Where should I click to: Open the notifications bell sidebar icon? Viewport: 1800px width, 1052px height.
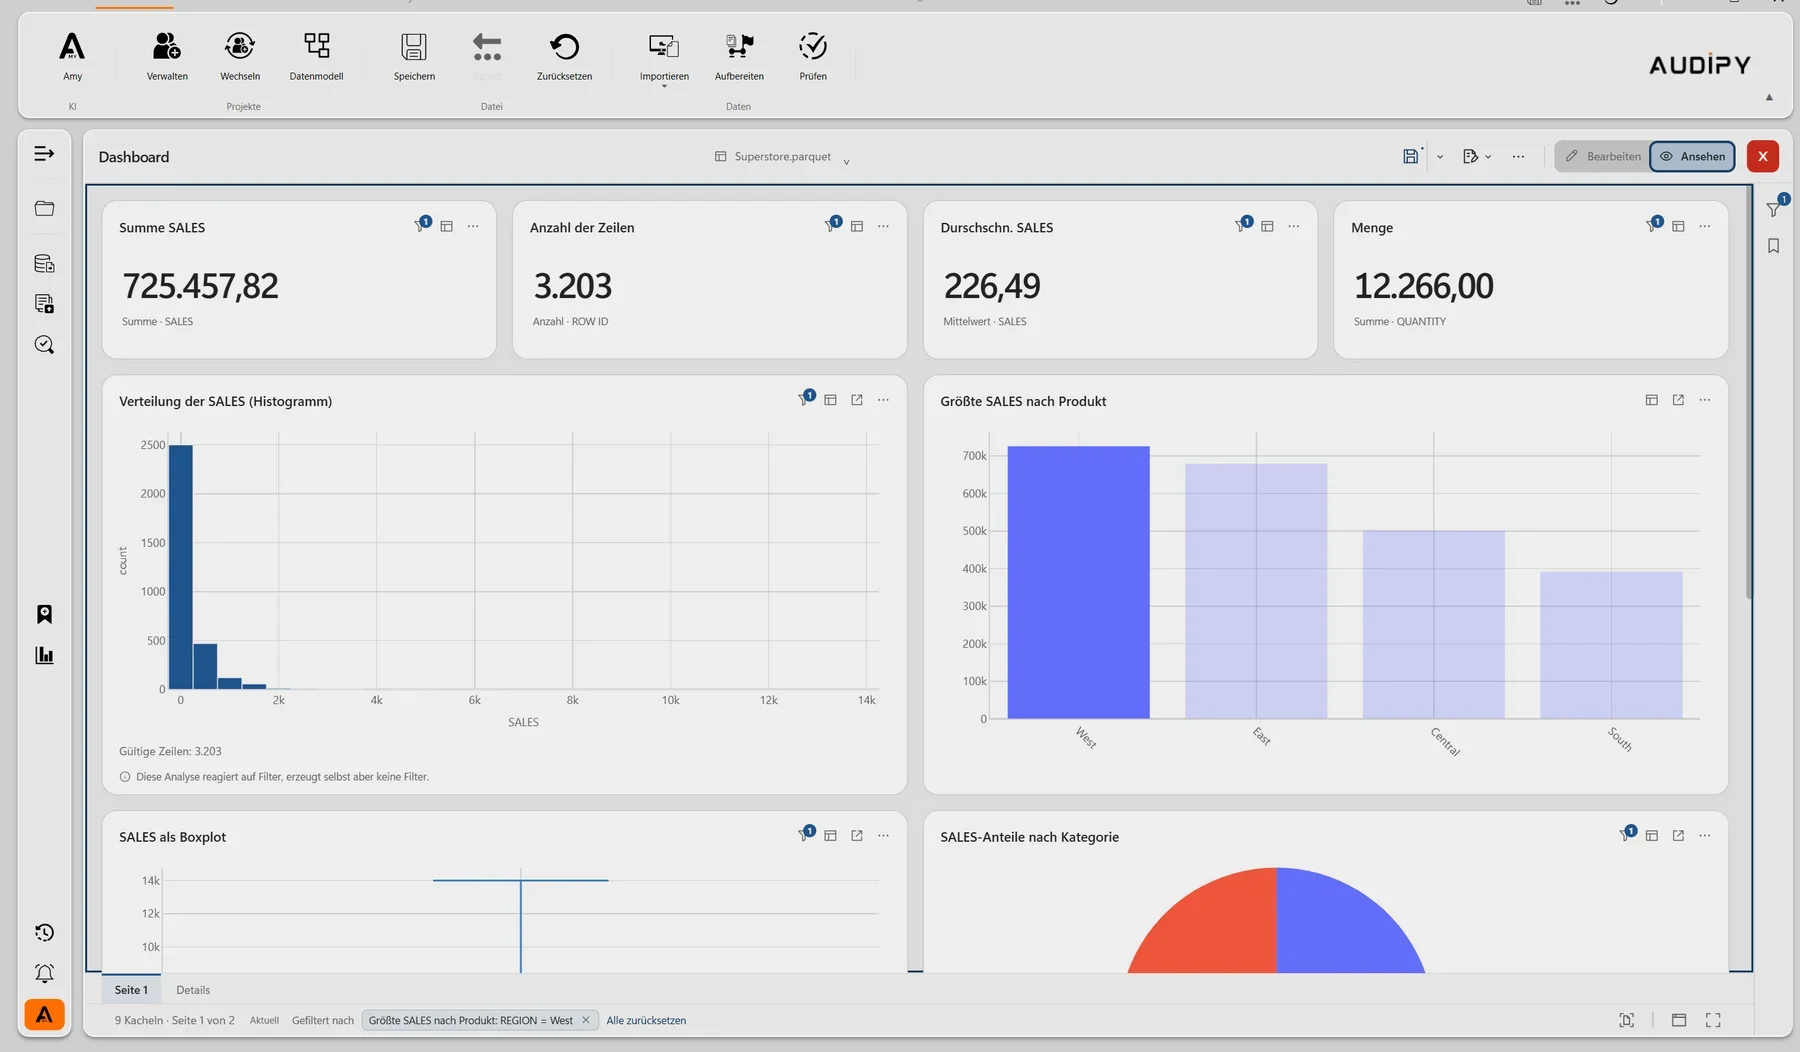(x=44, y=973)
